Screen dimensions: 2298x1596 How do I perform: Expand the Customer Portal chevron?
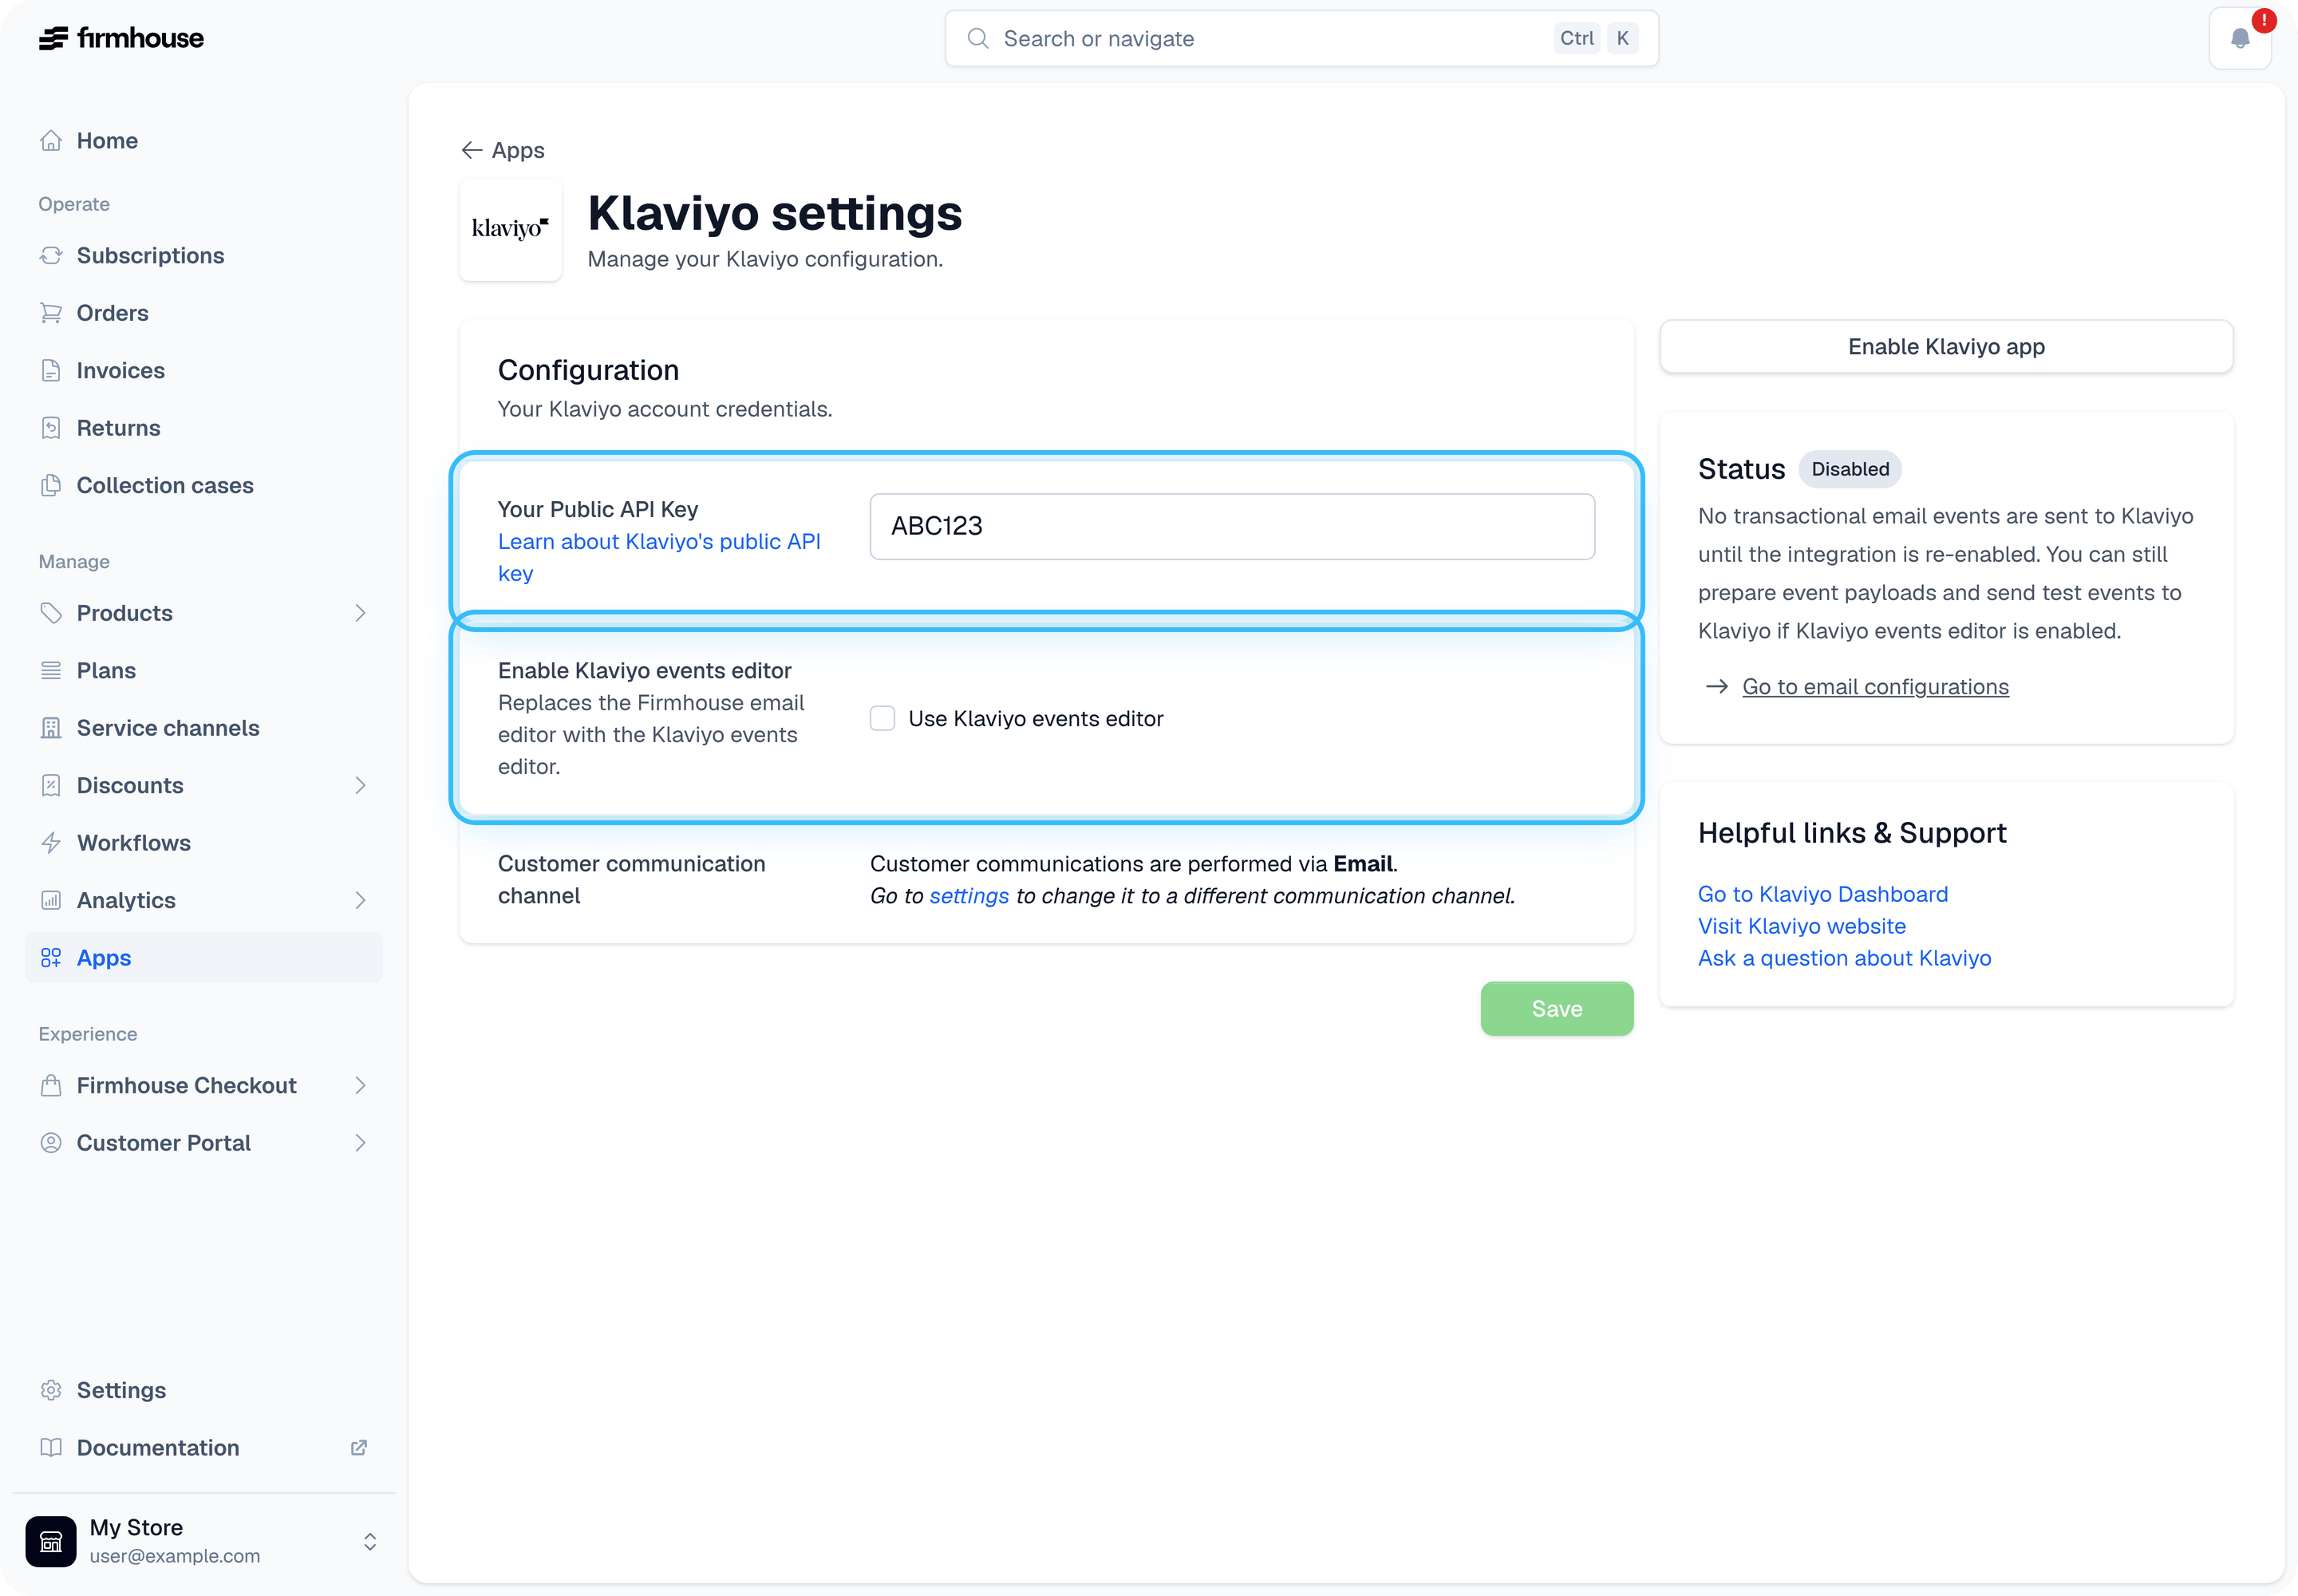[x=360, y=1143]
